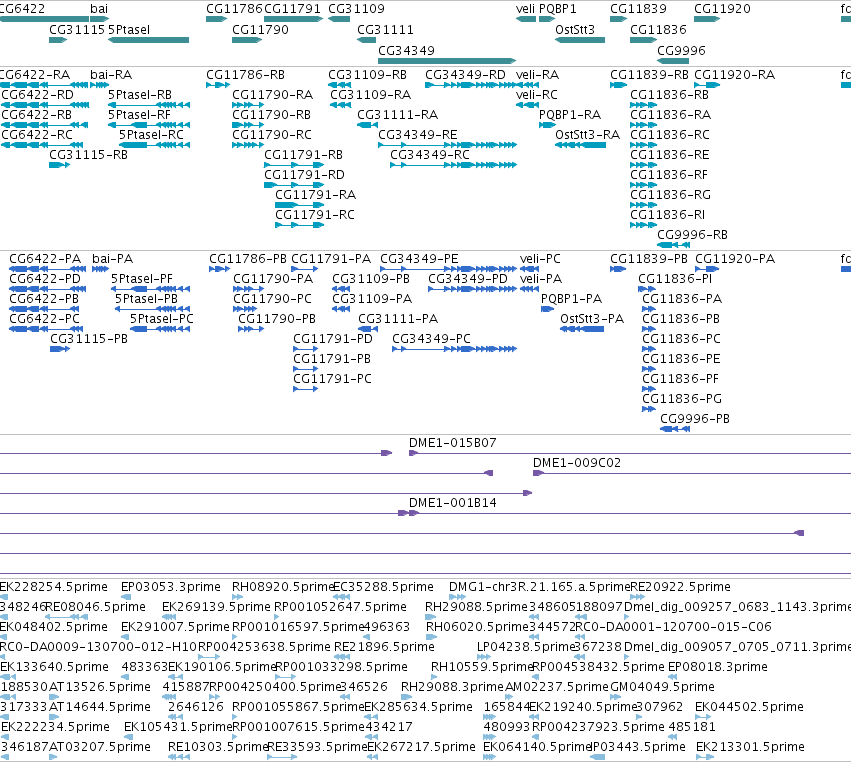Viewport: 851px width, 762px height.
Task: Click the EK133640.5prime EST label
Action: (x=54, y=666)
